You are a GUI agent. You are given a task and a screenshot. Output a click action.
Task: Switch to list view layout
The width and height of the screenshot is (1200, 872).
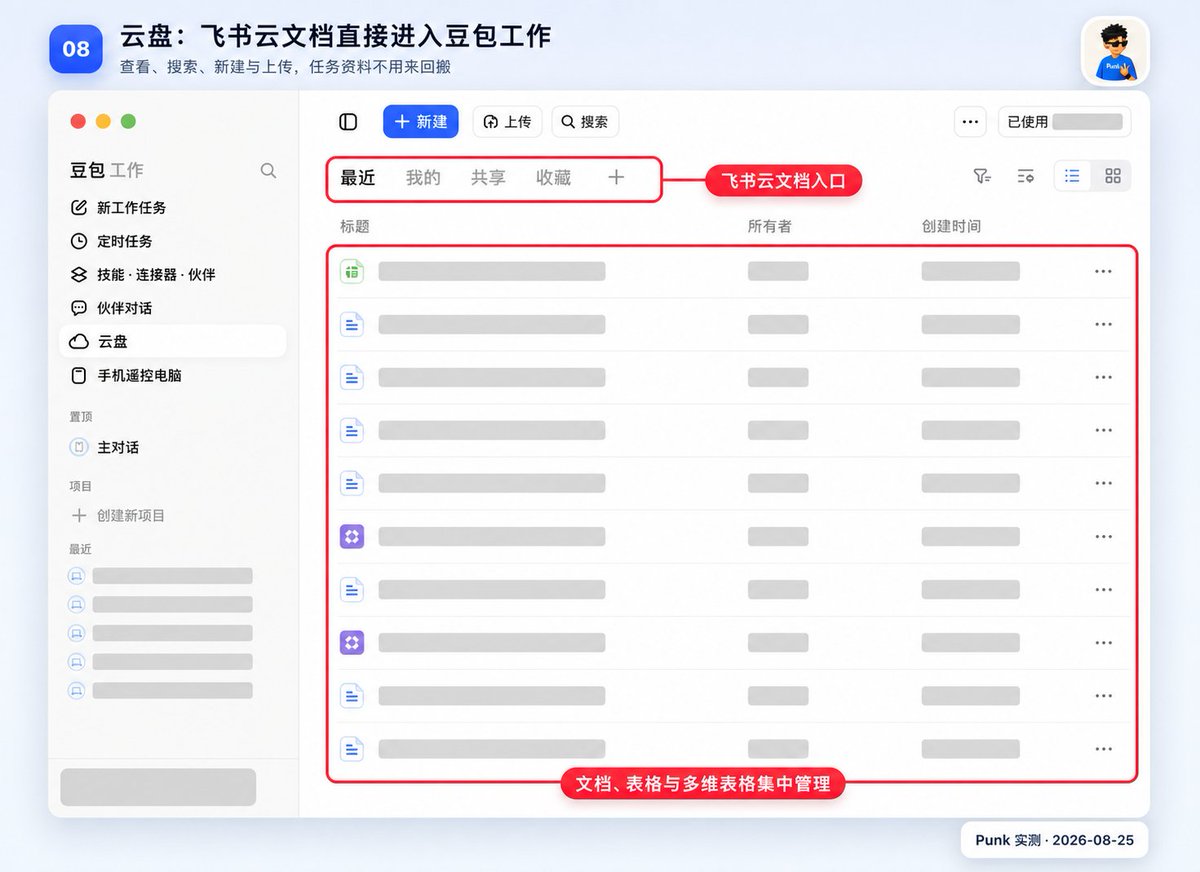coord(1073,176)
